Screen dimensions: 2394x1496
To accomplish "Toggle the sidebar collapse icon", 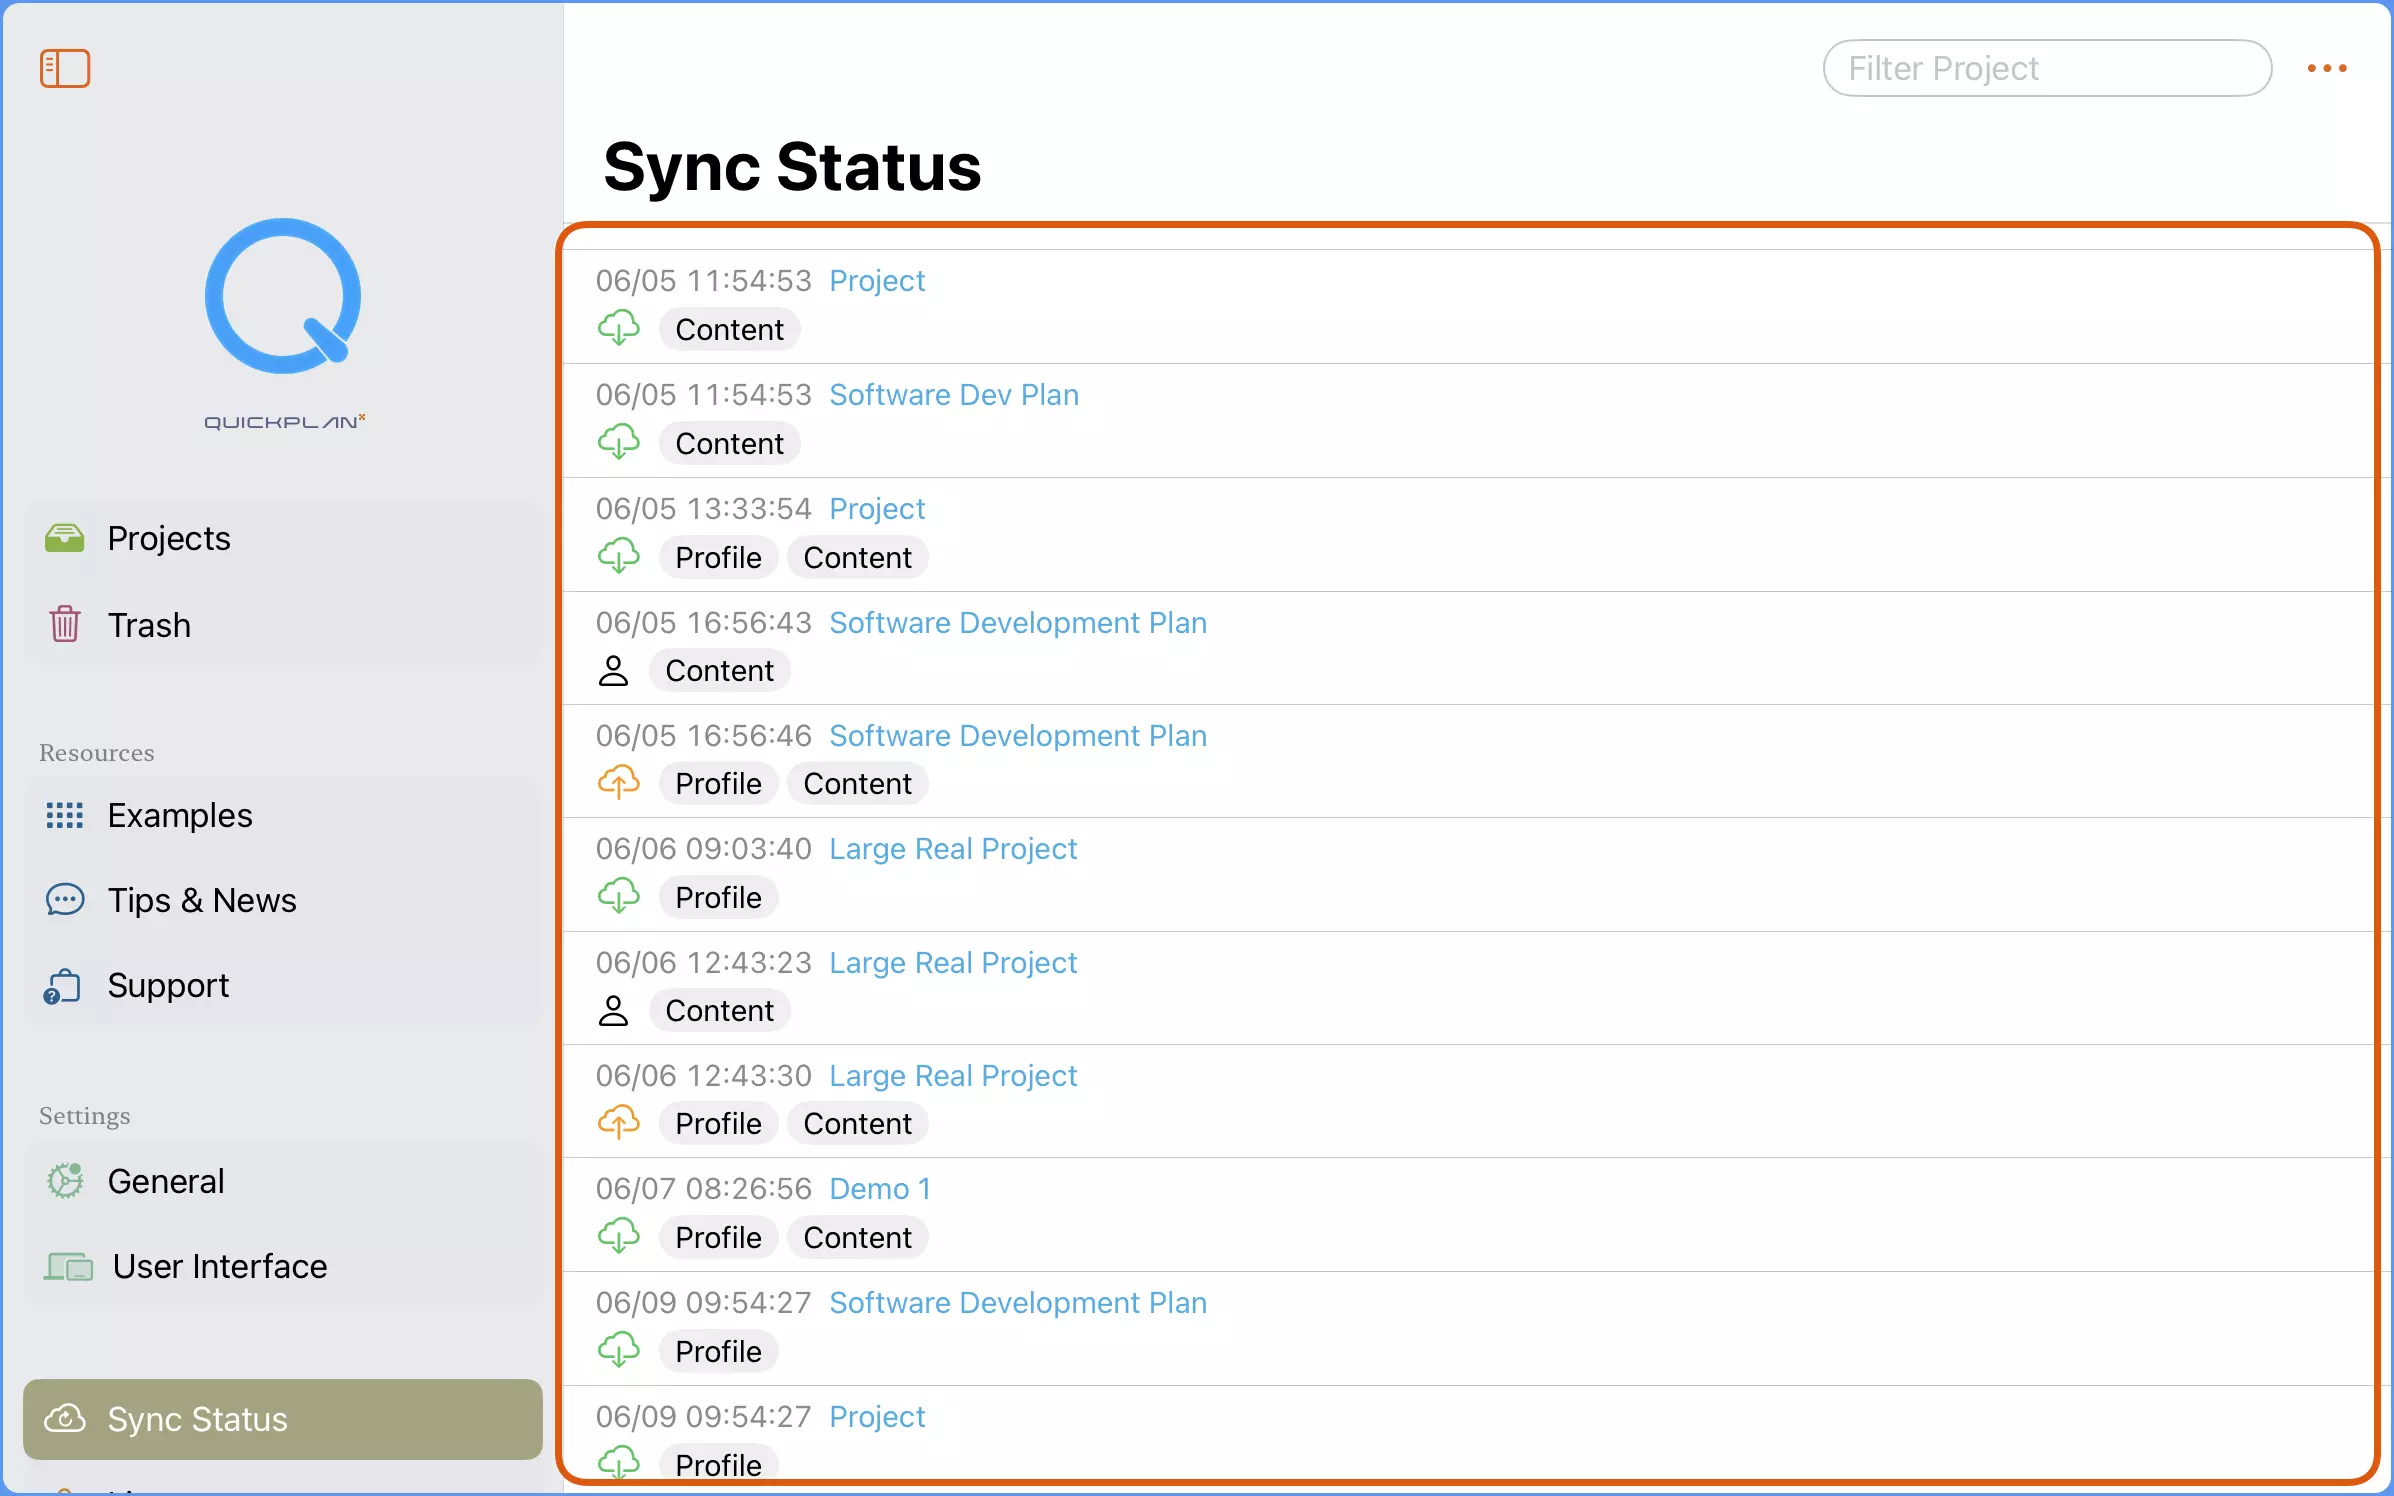I will tap(64, 67).
